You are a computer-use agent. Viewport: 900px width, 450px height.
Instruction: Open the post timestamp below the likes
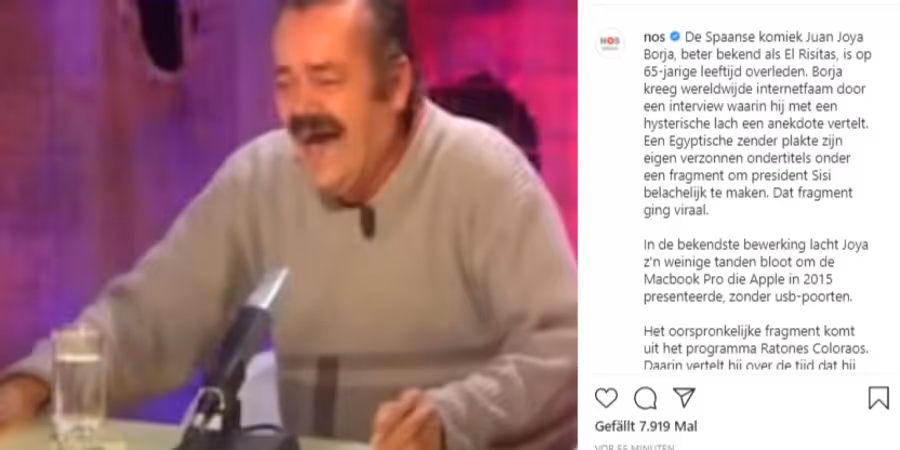626,447
